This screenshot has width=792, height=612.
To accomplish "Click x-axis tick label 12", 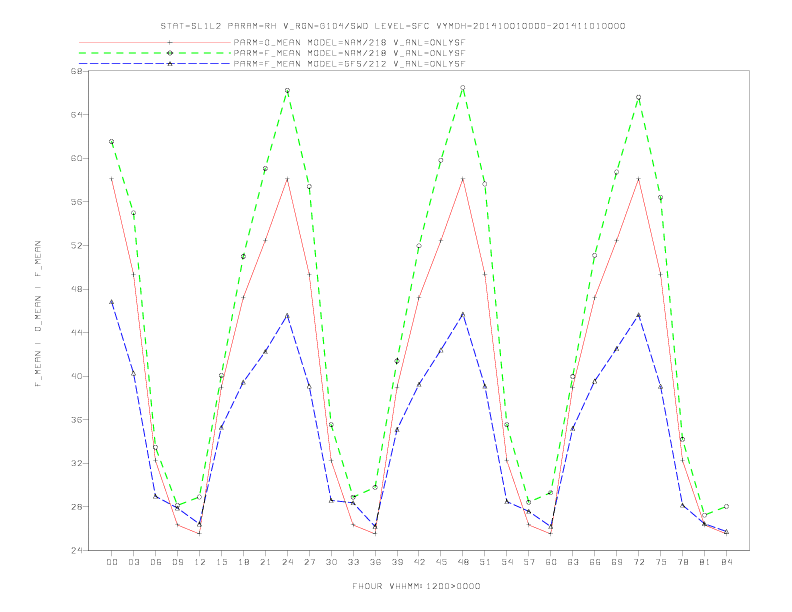I will (x=200, y=562).
